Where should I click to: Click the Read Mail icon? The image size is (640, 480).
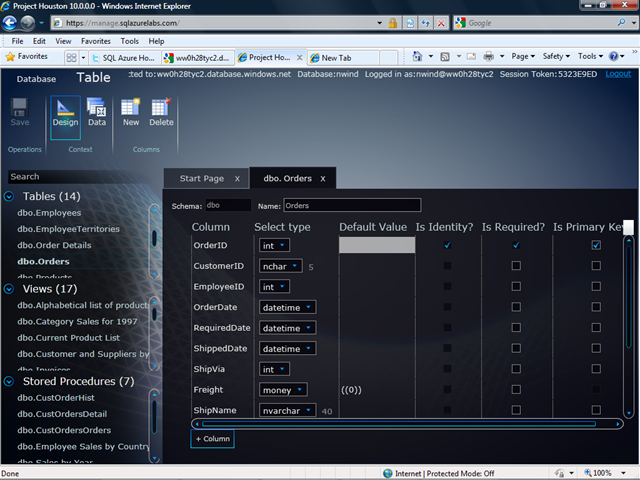(471, 56)
